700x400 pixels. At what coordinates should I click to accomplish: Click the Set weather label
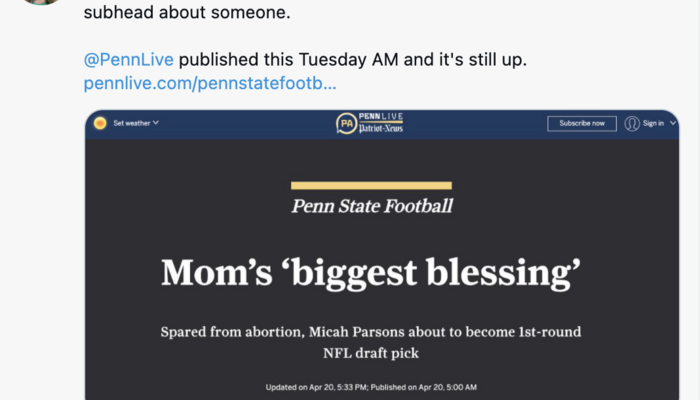(132, 123)
